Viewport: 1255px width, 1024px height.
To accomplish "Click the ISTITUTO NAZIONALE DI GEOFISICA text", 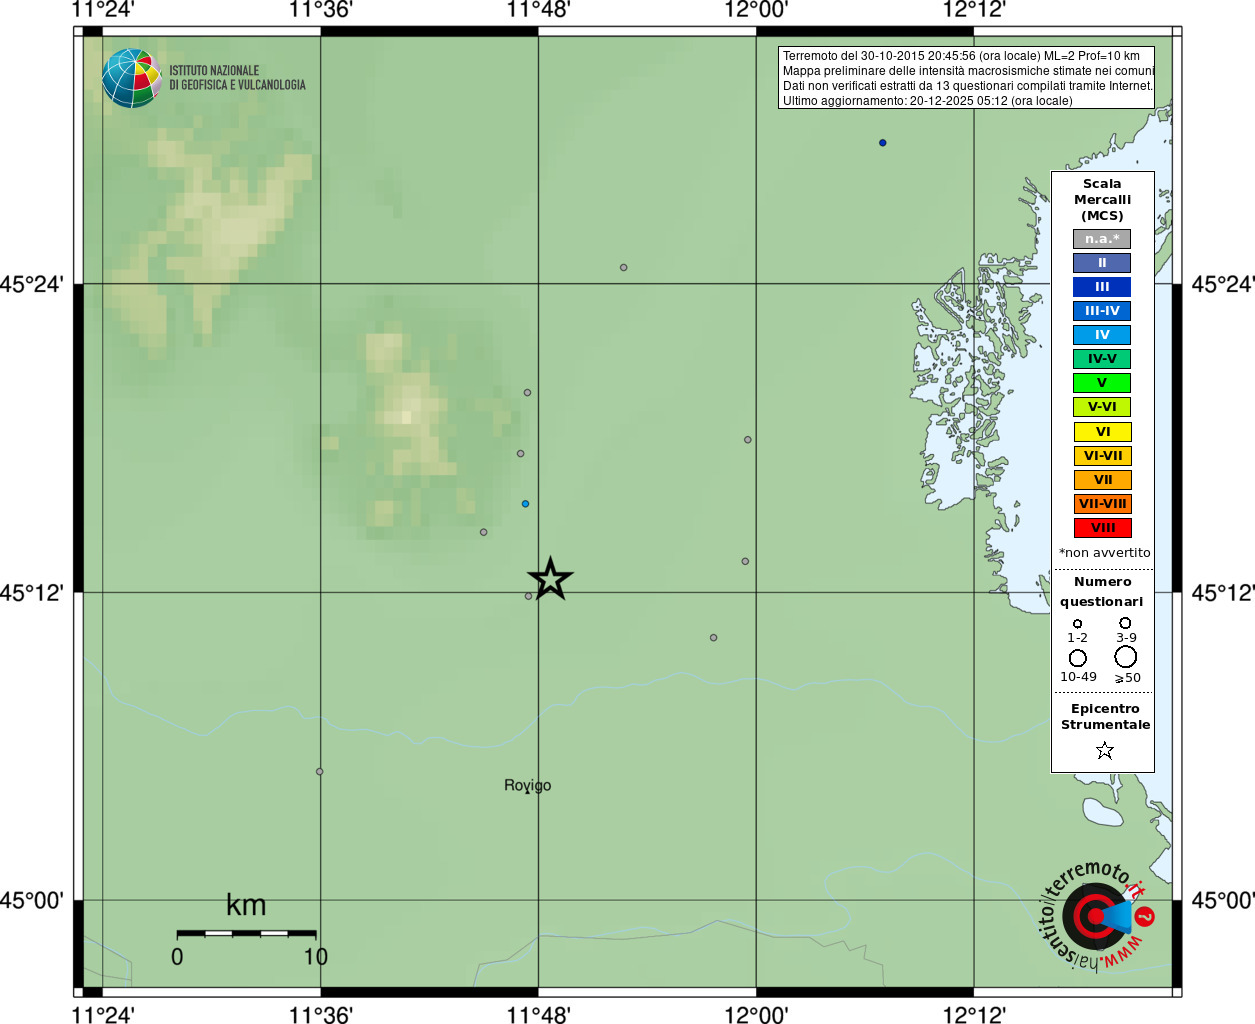I will coord(237,78).
